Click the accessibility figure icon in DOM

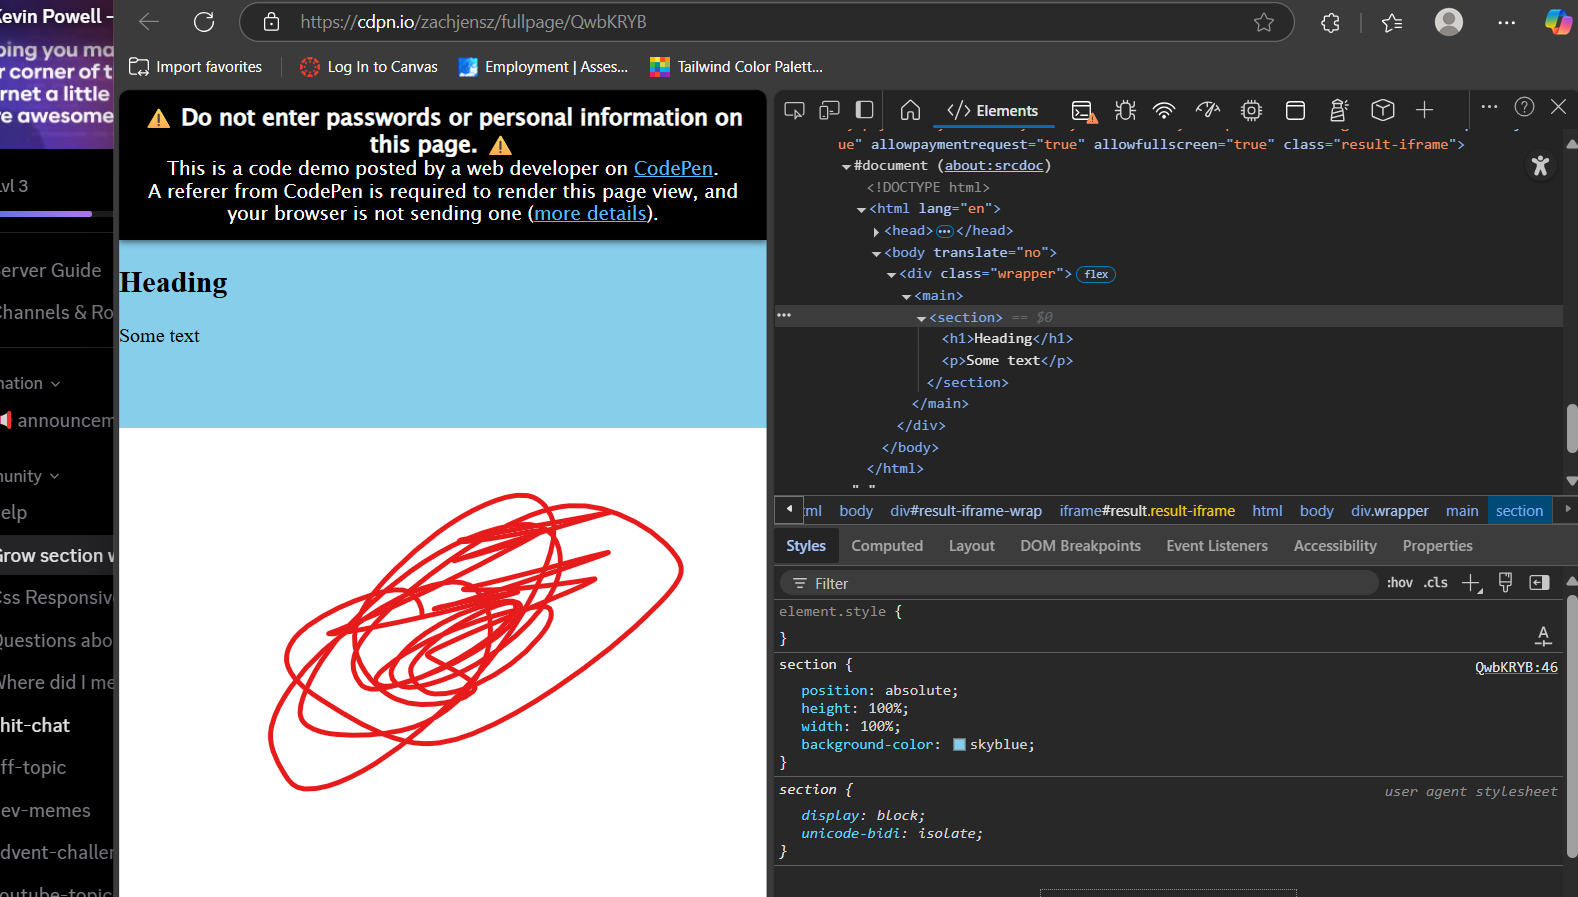(1540, 166)
